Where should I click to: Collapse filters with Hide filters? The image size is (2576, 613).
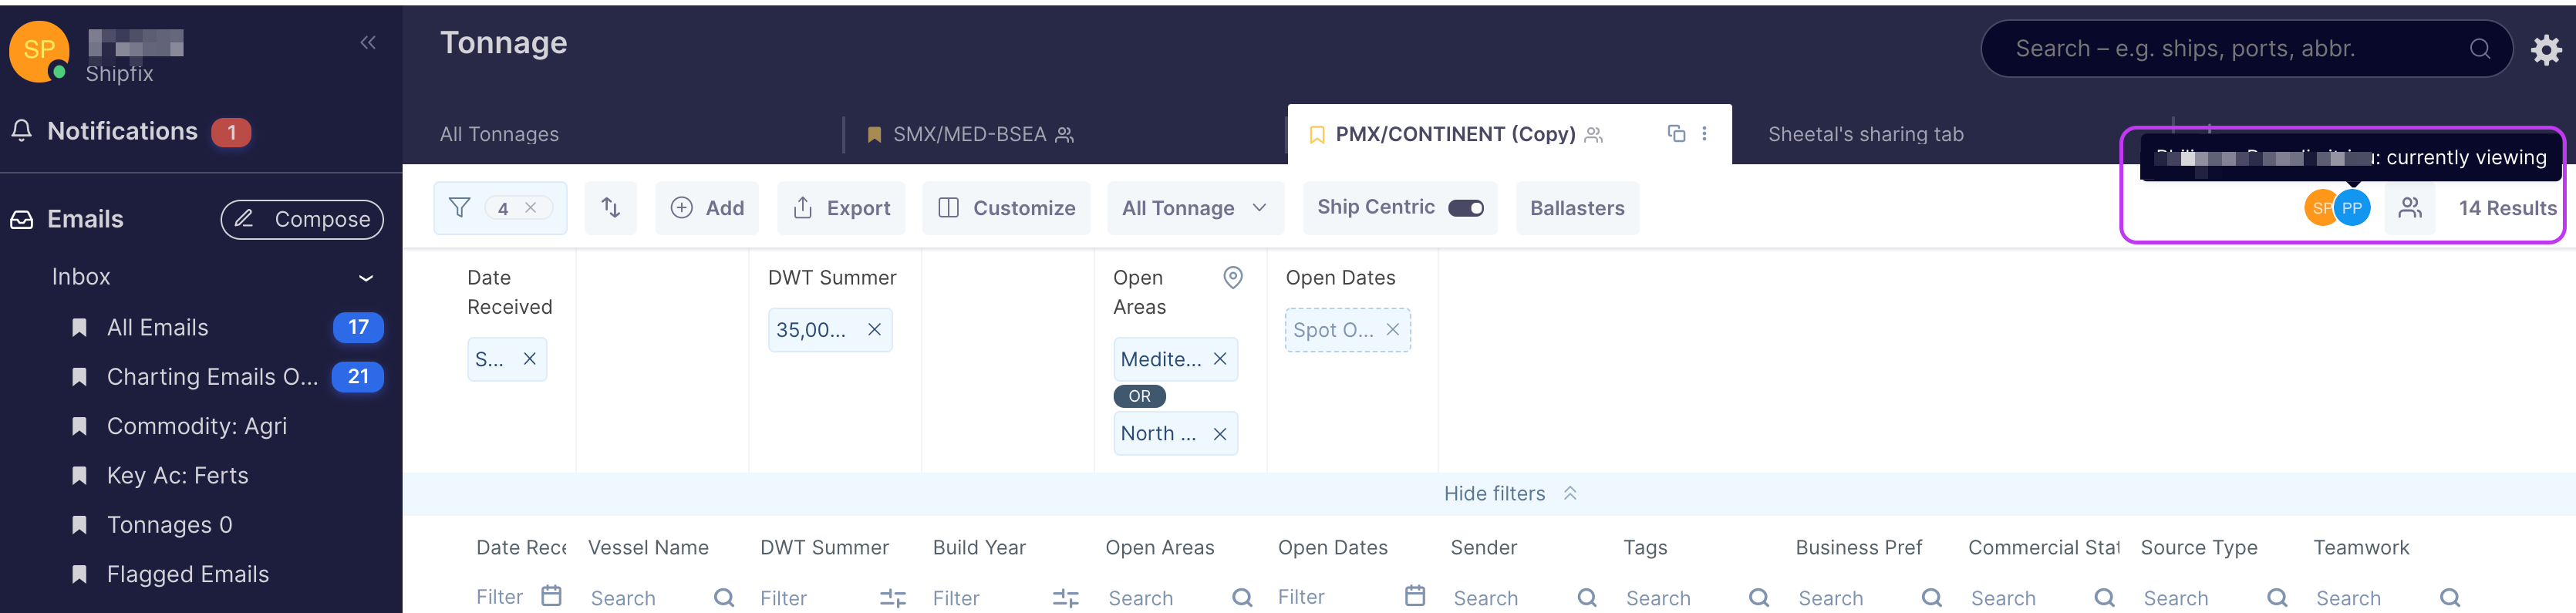1508,493
